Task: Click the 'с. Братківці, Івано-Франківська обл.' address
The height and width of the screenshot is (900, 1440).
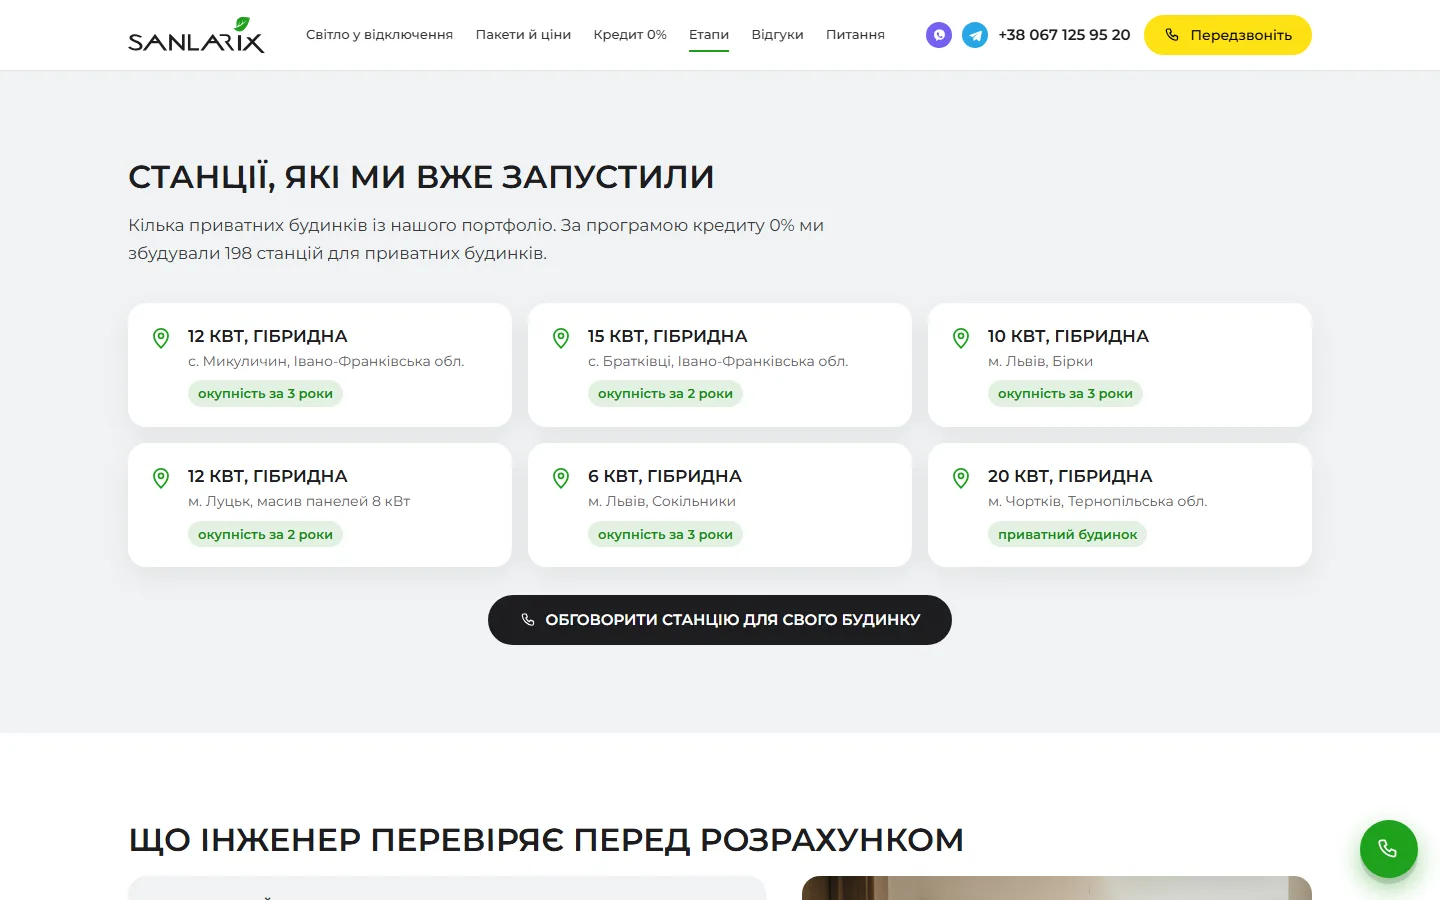Action: coord(718,361)
